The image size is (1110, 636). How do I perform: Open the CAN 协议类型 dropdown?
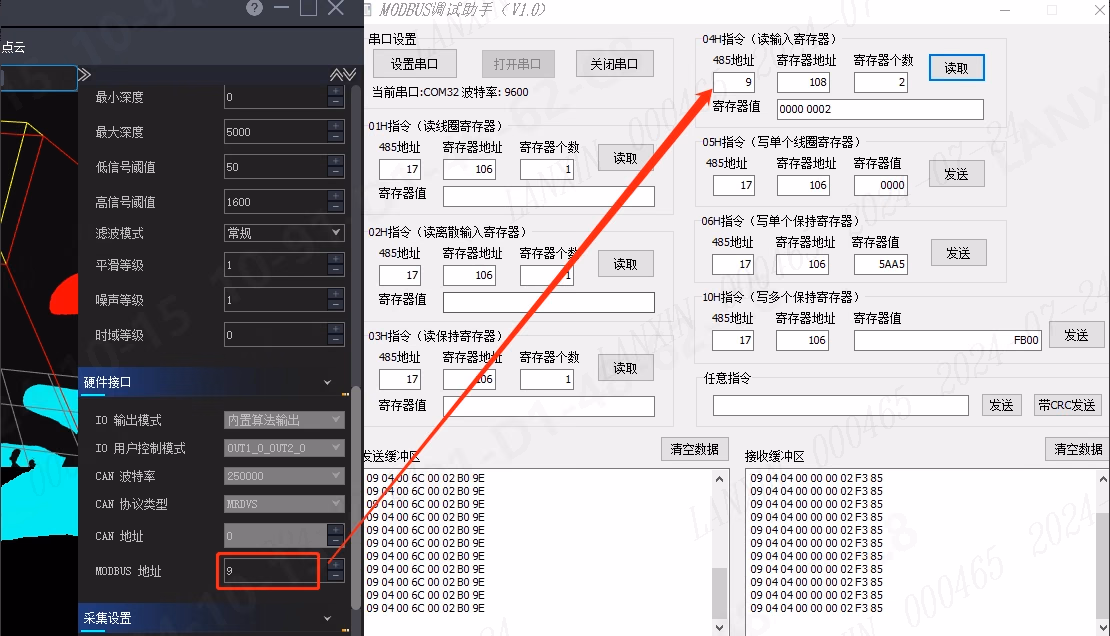coord(285,504)
